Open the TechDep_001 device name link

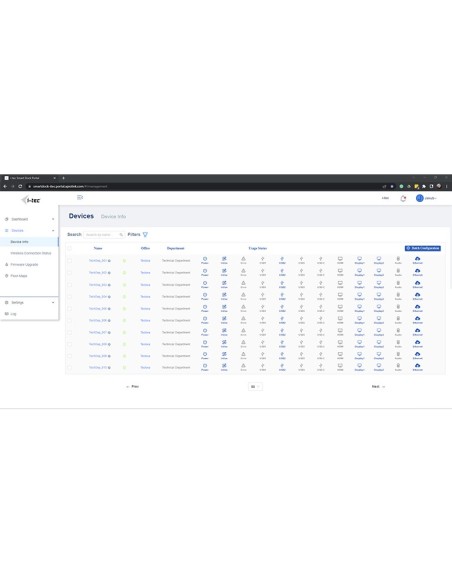coord(98,261)
